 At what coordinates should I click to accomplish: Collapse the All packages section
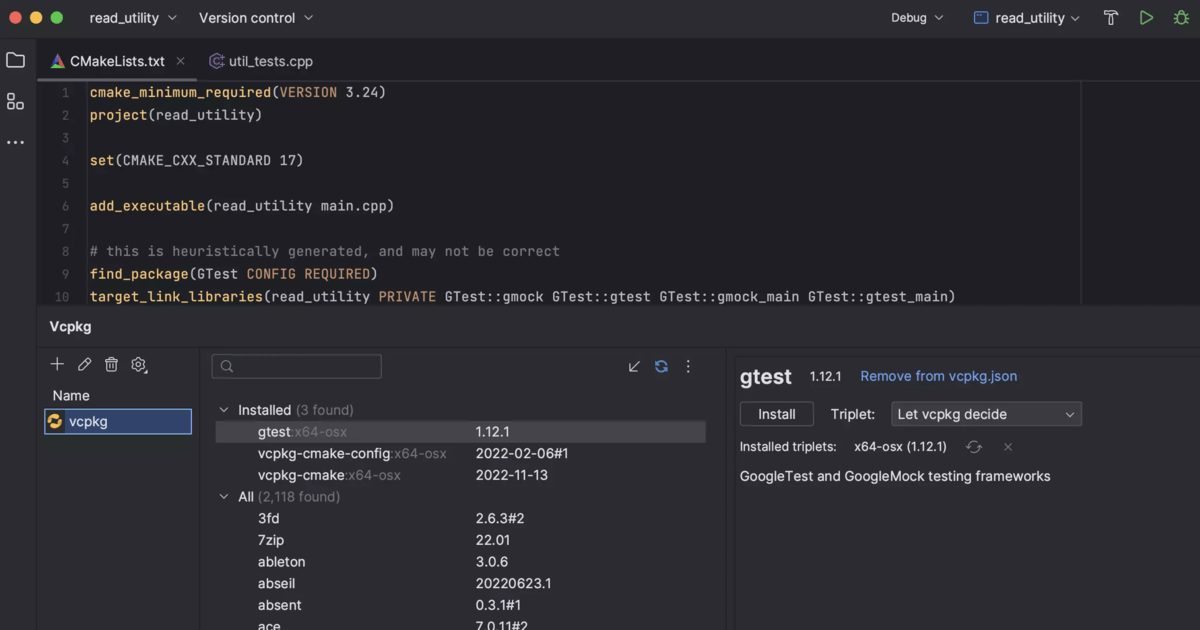pos(222,496)
